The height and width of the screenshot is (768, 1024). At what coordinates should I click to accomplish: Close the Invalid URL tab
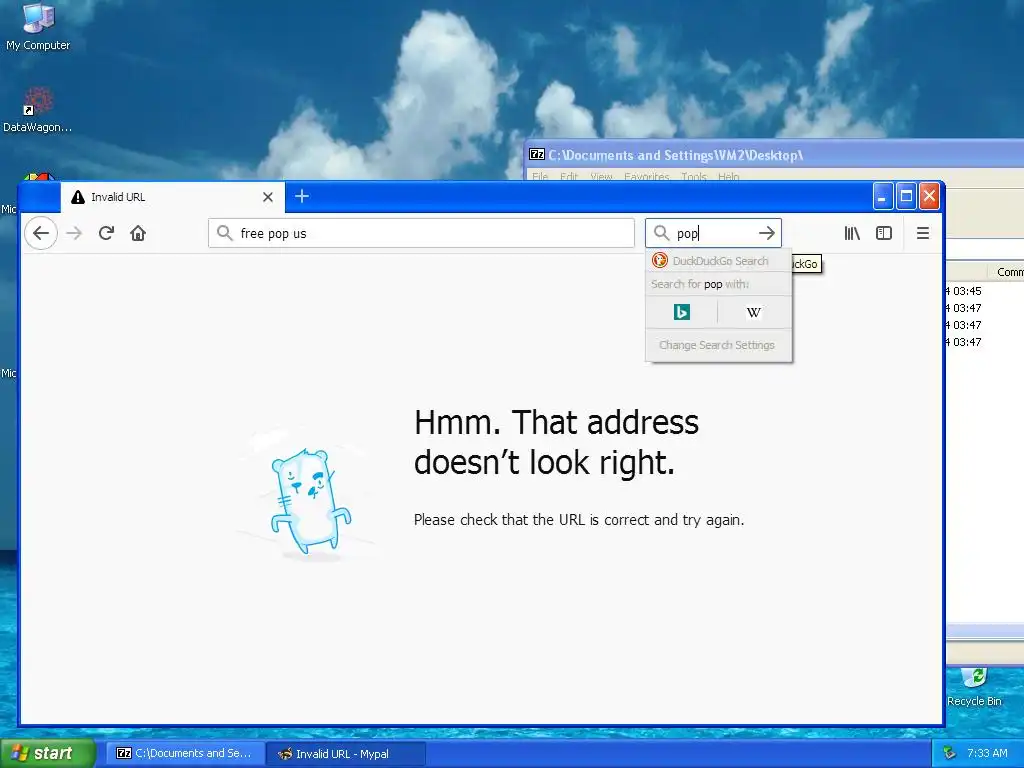[268, 197]
